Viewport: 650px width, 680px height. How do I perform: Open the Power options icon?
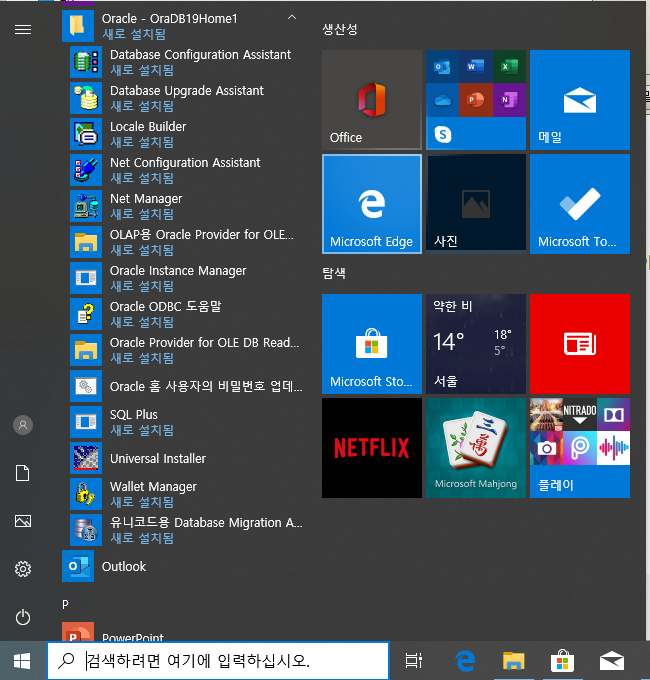pos(23,617)
